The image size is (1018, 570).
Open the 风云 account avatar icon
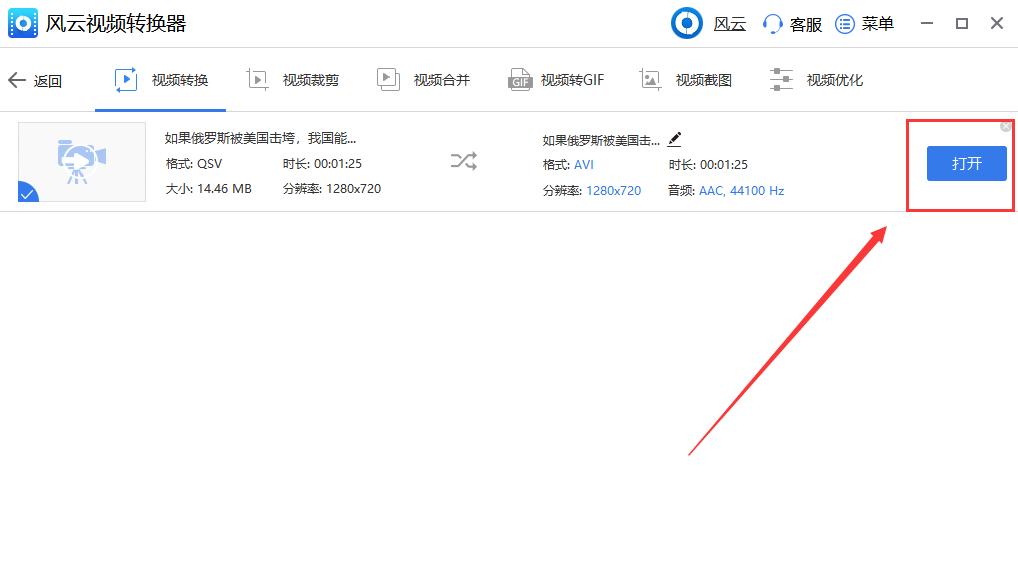click(x=686, y=23)
